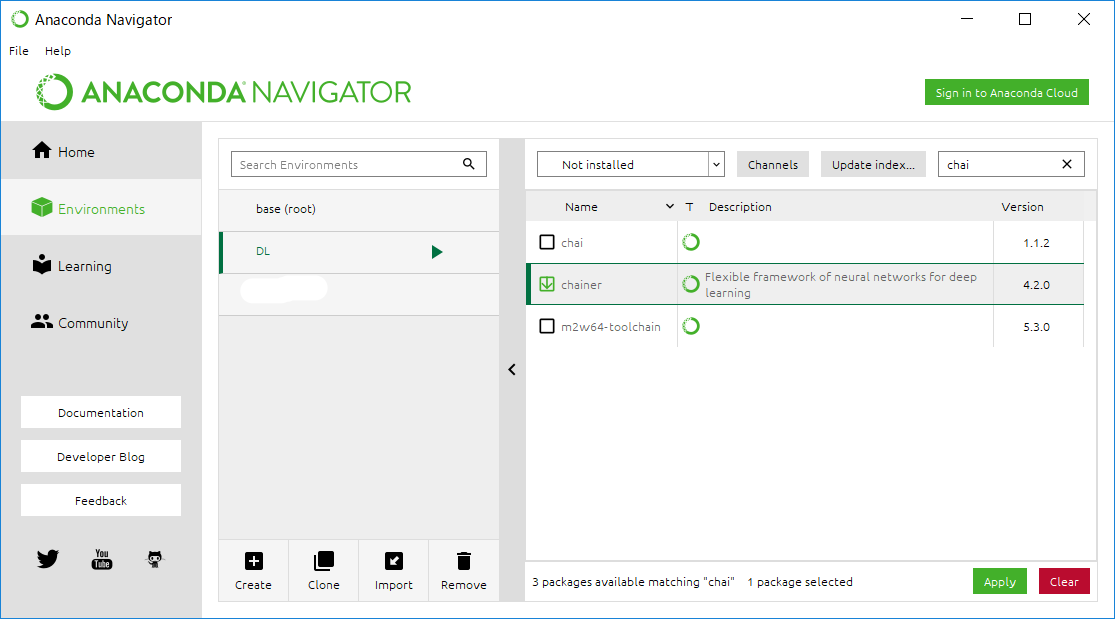Image resolution: width=1115 pixels, height=619 pixels.
Task: Launch the DL environment play button
Action: [437, 251]
